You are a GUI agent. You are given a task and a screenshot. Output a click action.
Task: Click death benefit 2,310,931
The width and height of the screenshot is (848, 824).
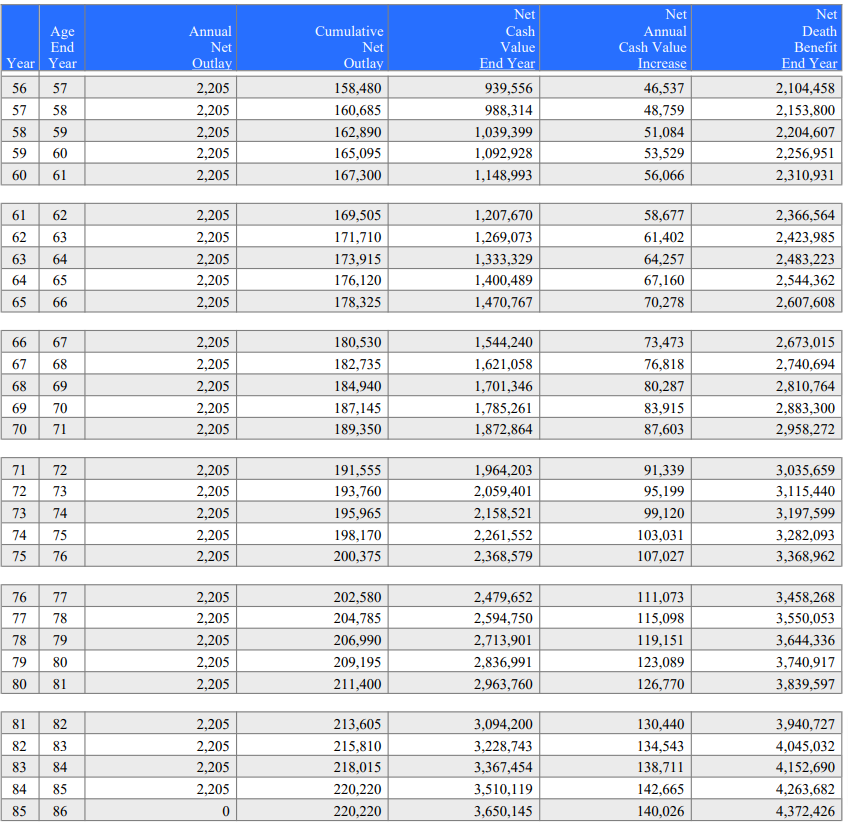tap(805, 175)
